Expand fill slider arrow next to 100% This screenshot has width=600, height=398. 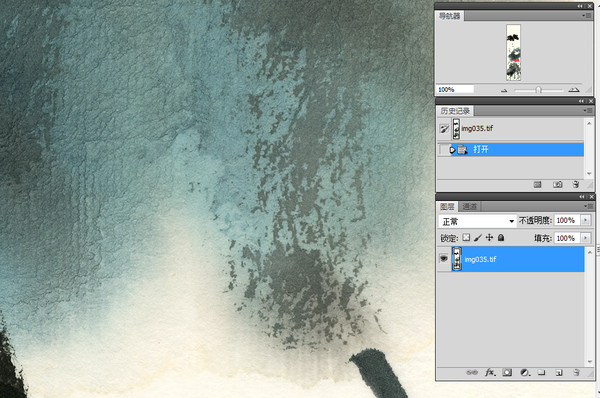pos(585,238)
